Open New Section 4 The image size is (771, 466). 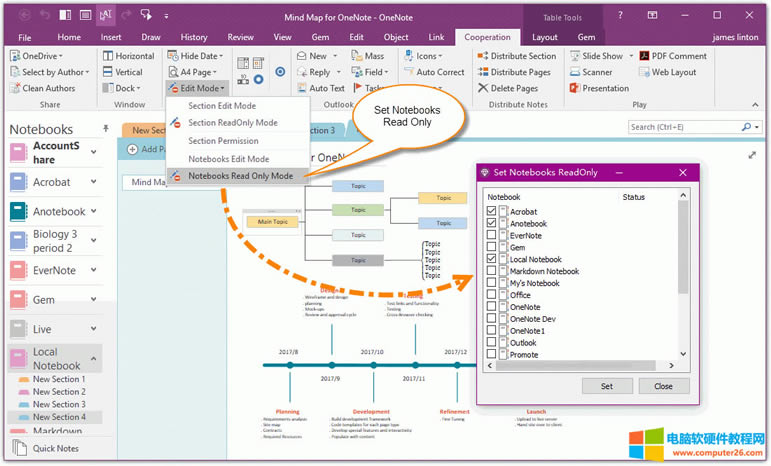point(59,417)
